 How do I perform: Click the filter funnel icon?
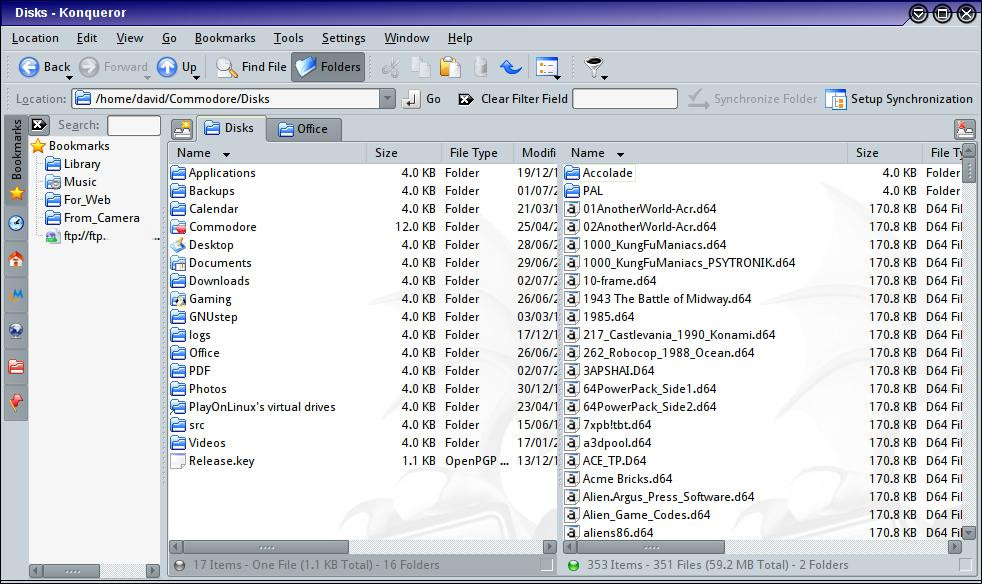pyautogui.click(x=592, y=66)
